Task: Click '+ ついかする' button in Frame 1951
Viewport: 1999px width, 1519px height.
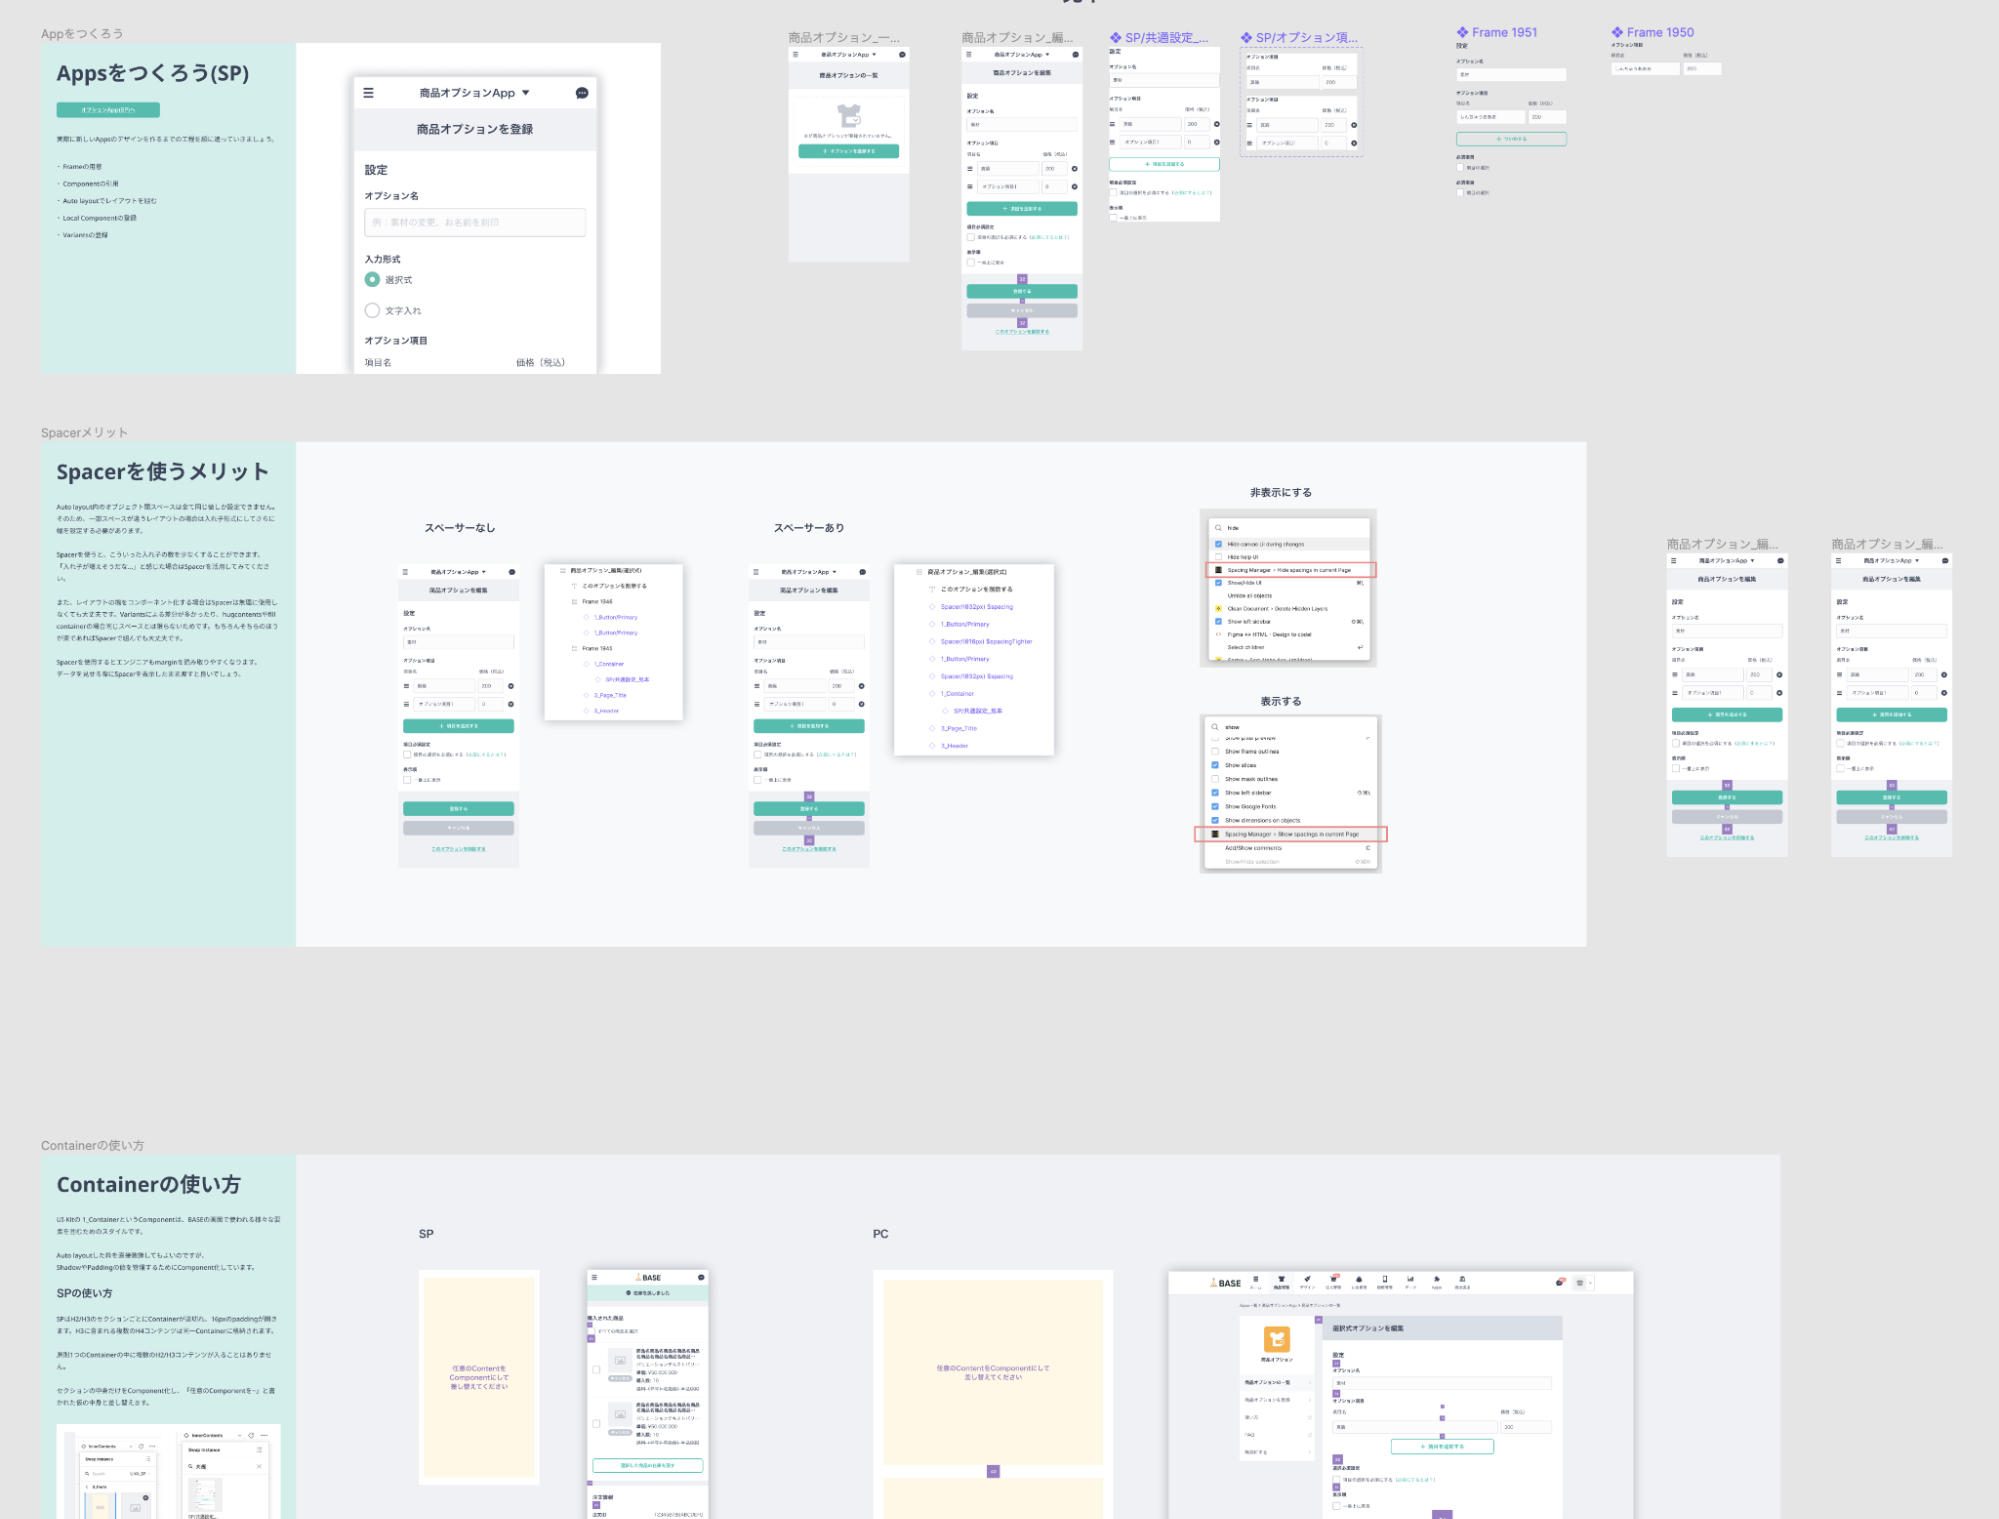Action: (x=1511, y=139)
